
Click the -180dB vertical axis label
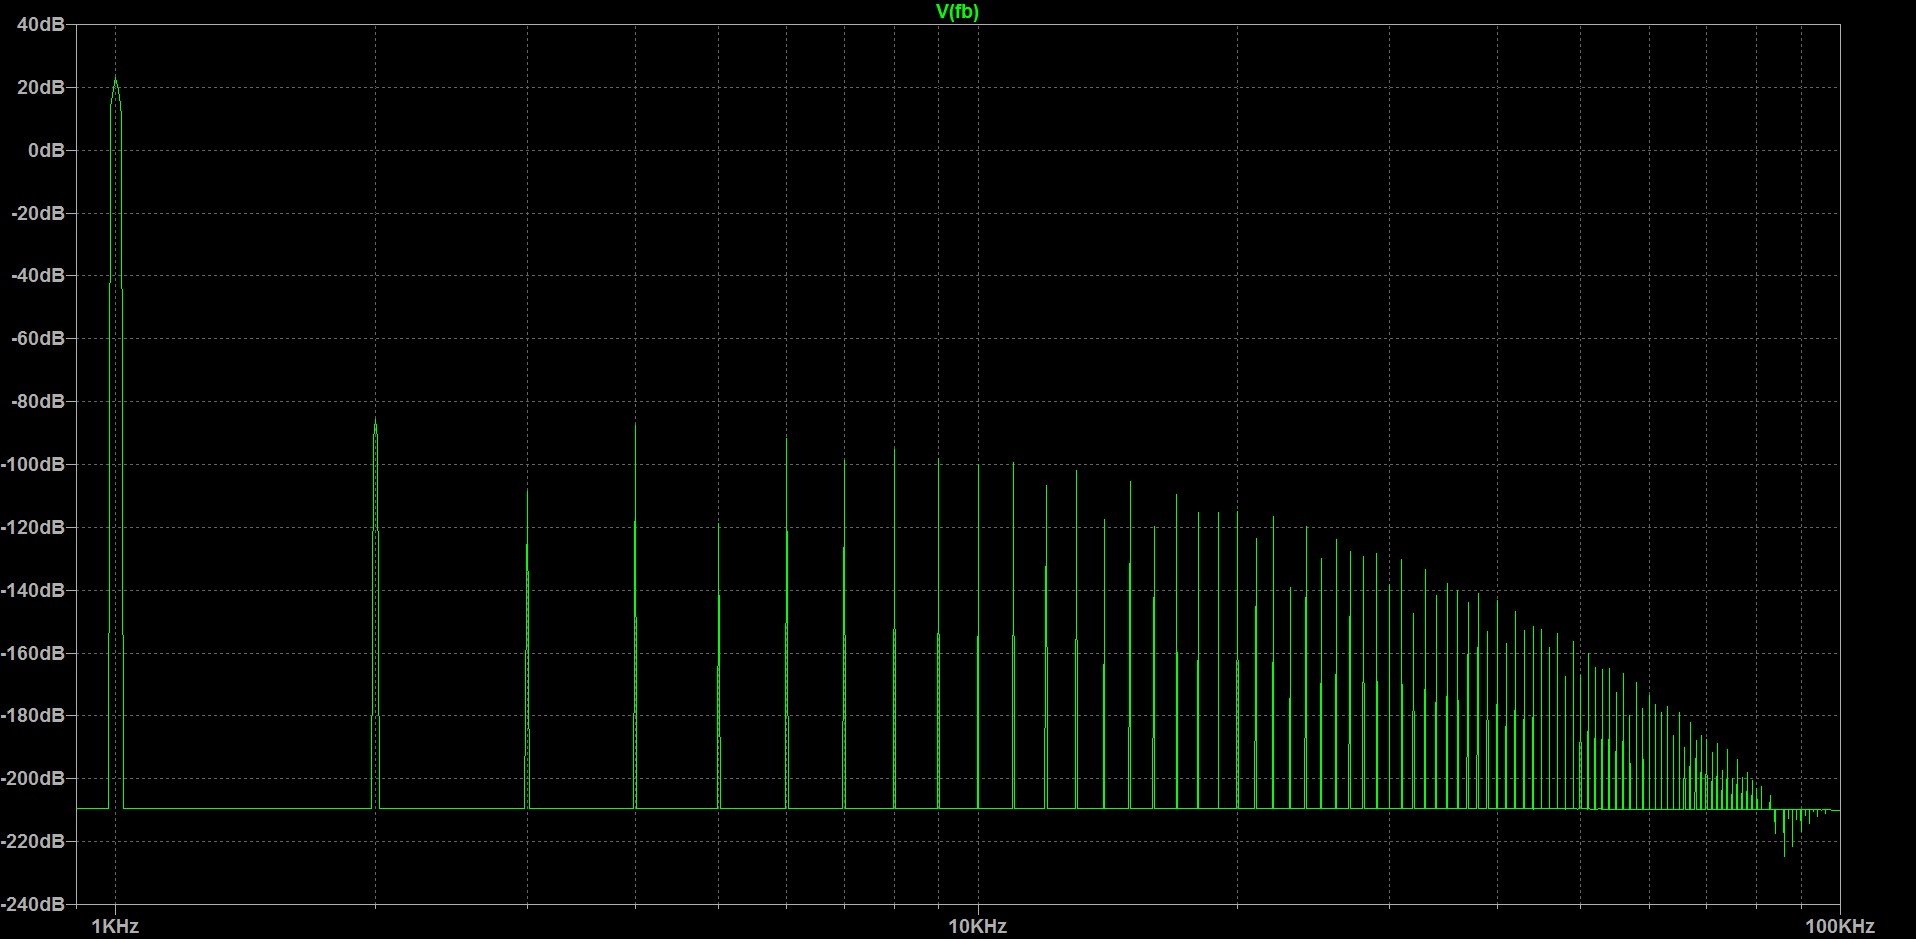click(34, 716)
